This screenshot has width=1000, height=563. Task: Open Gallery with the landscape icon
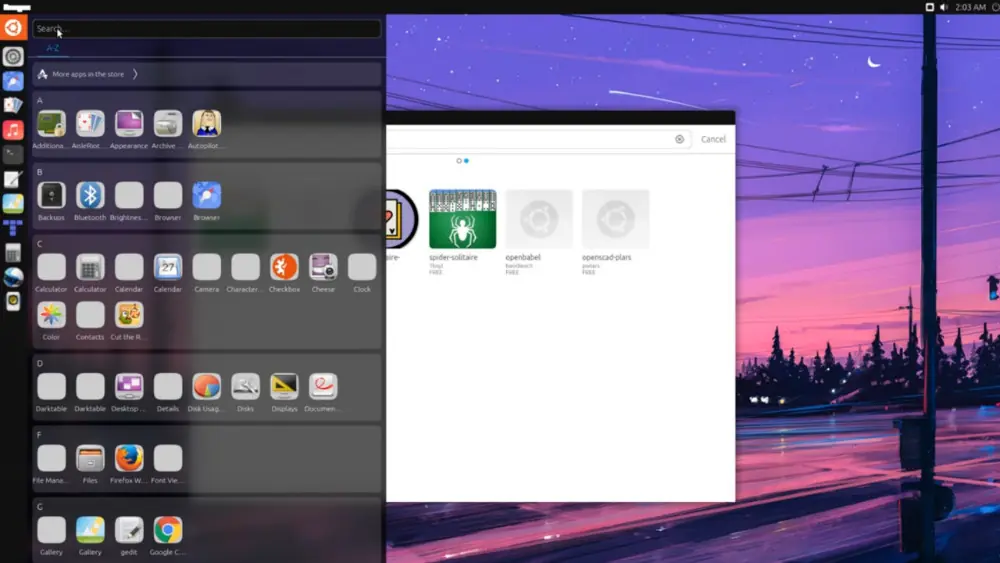click(90, 530)
